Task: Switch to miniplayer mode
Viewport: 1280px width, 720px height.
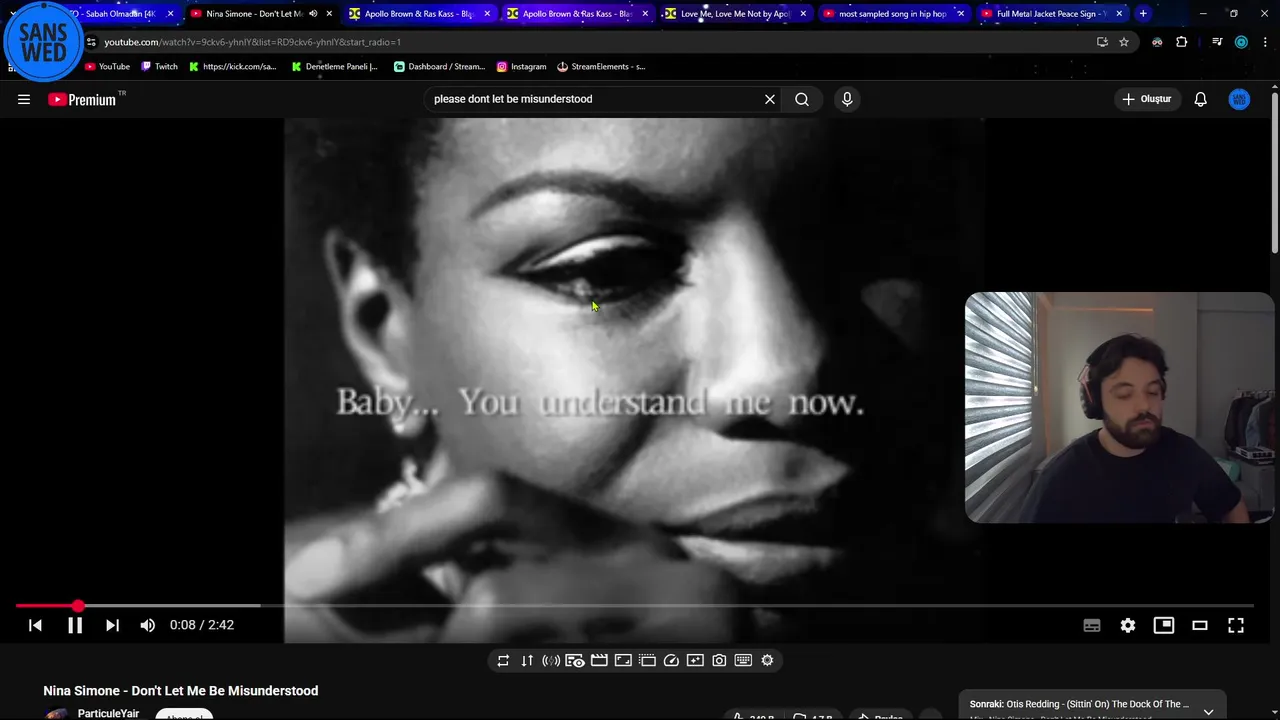Action: pos(1164,625)
